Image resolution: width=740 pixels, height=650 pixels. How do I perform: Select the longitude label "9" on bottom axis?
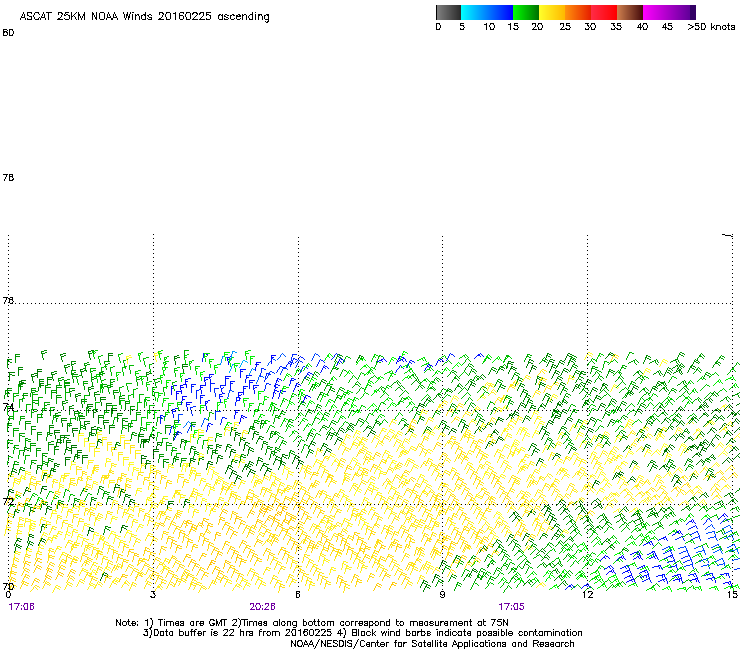(x=442, y=594)
